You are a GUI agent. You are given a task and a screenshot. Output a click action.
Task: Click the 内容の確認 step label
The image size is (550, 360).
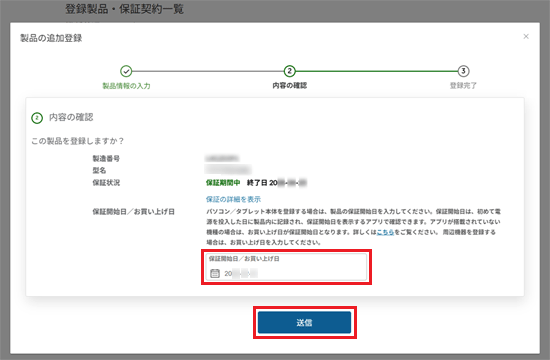pos(289,86)
